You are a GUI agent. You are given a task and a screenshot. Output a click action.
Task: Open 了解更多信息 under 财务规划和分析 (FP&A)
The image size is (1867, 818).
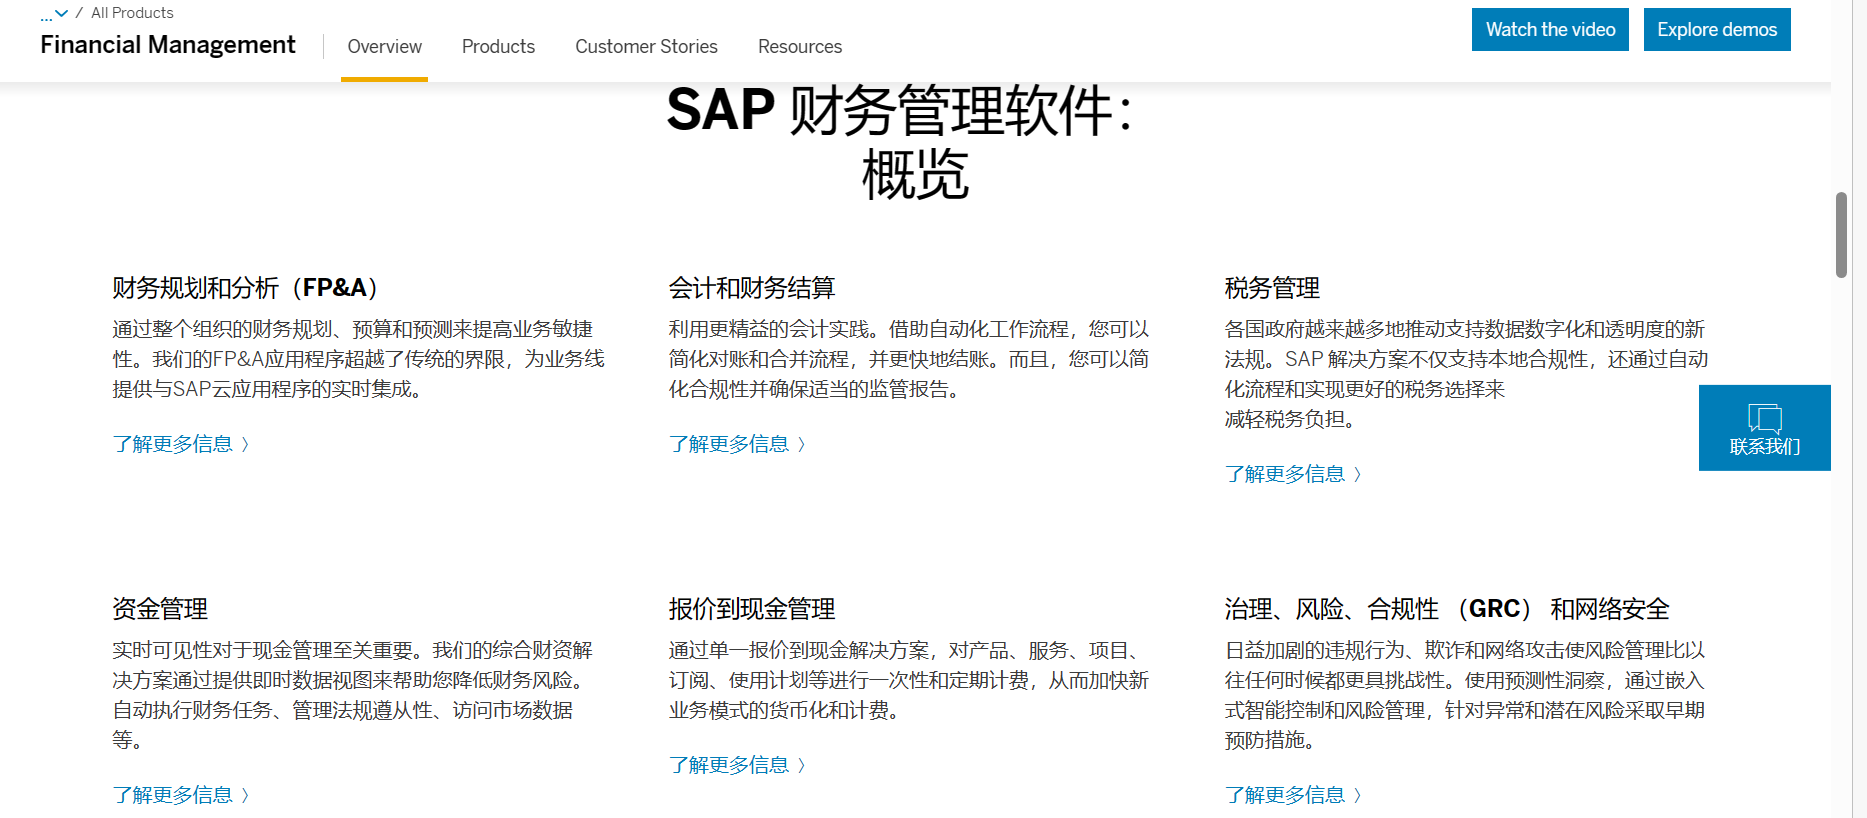181,444
